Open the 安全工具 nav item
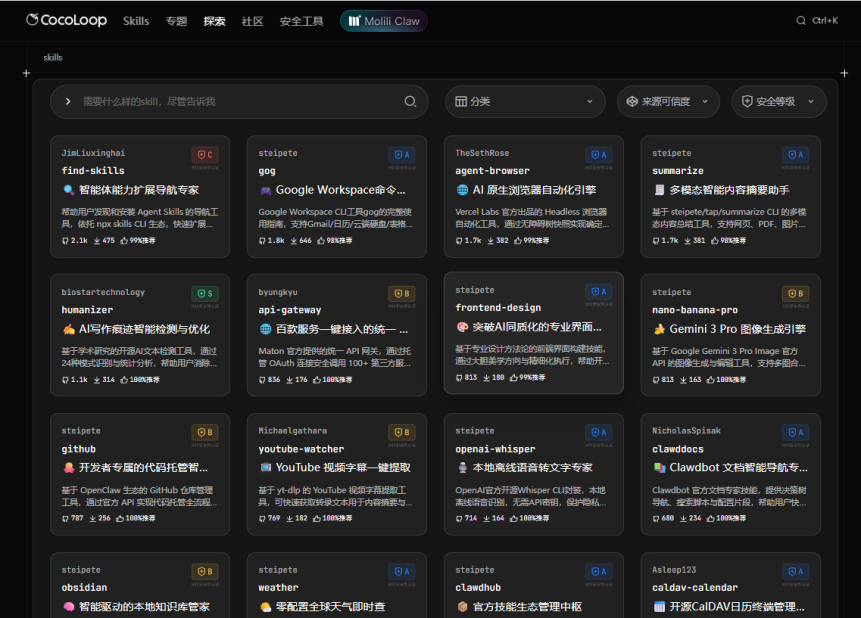861x618 pixels. (301, 20)
